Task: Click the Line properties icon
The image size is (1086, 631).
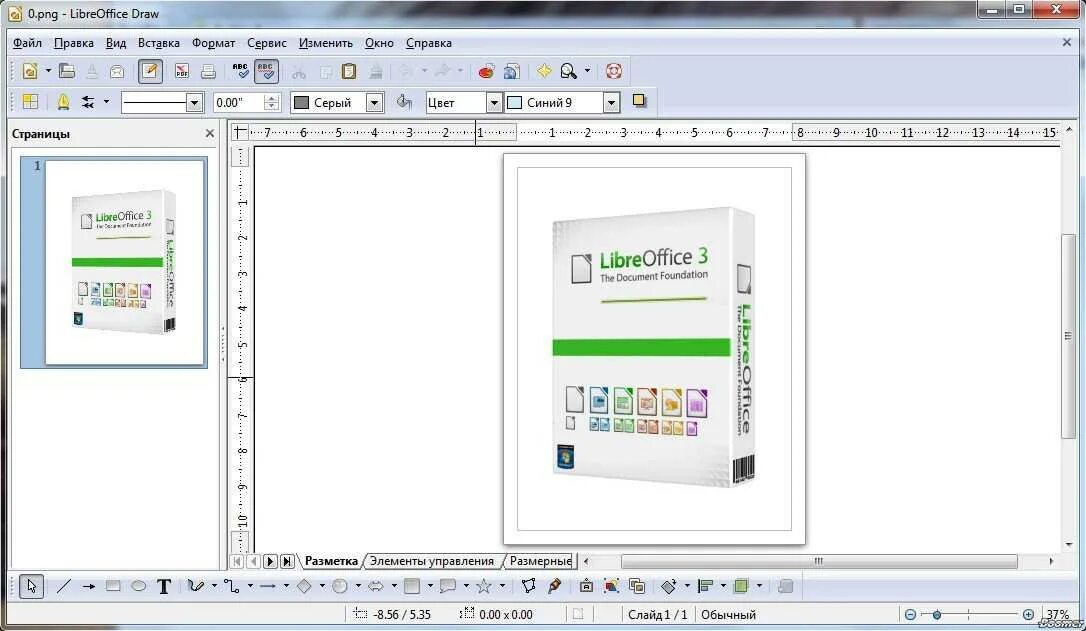Action: pos(63,102)
